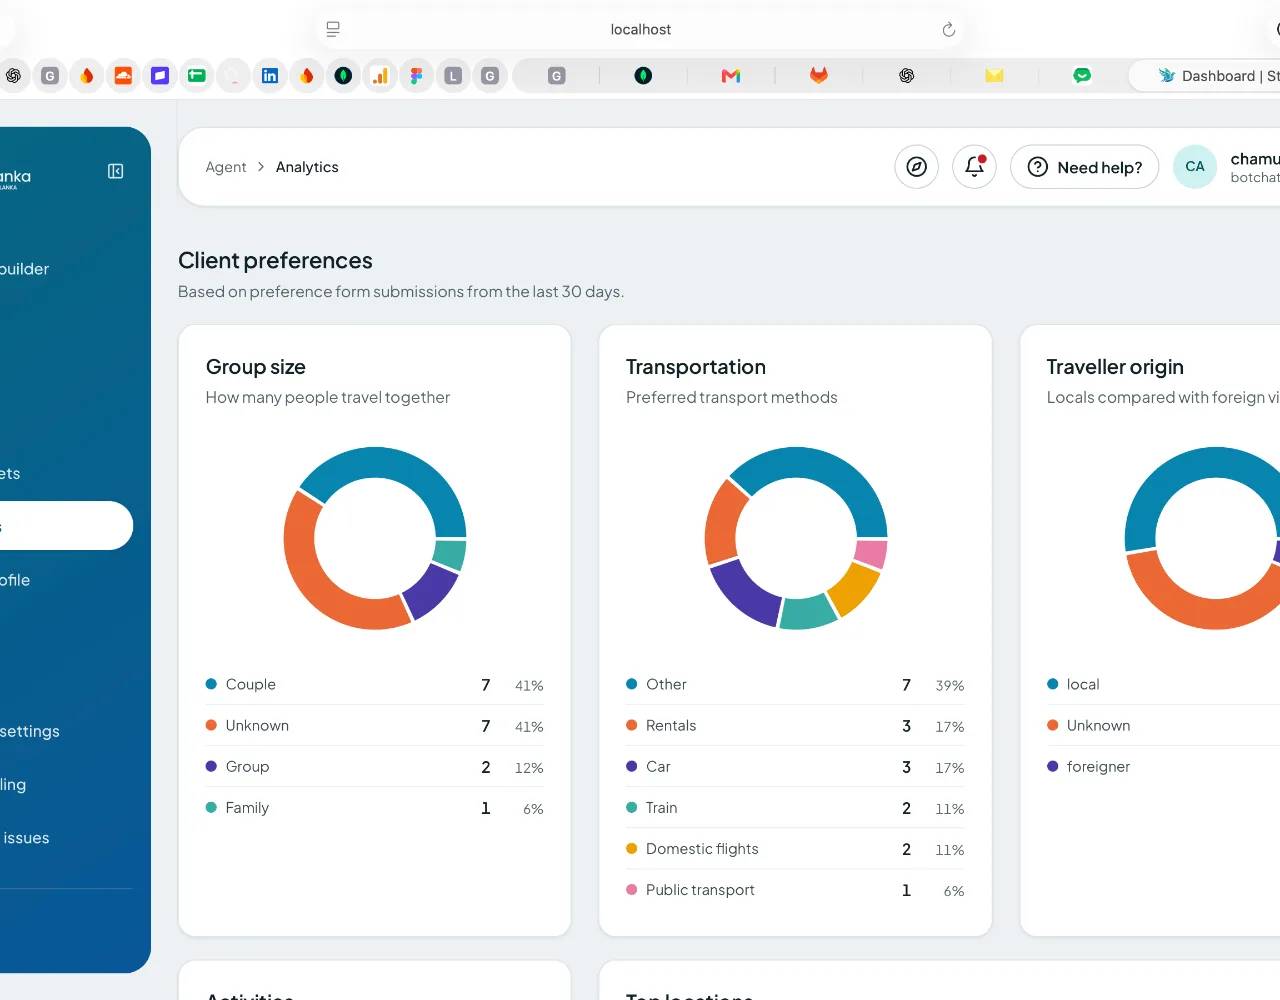Click the pink Public transport legend dot
1280x1000 pixels.
pyautogui.click(x=631, y=889)
